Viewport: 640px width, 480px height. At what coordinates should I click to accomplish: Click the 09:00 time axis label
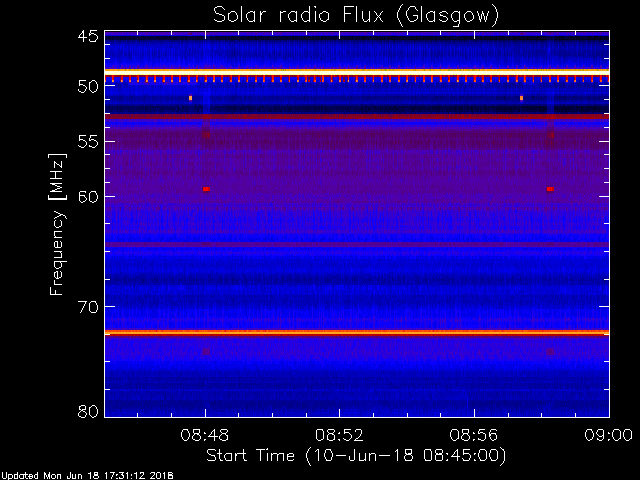pyautogui.click(x=609, y=435)
